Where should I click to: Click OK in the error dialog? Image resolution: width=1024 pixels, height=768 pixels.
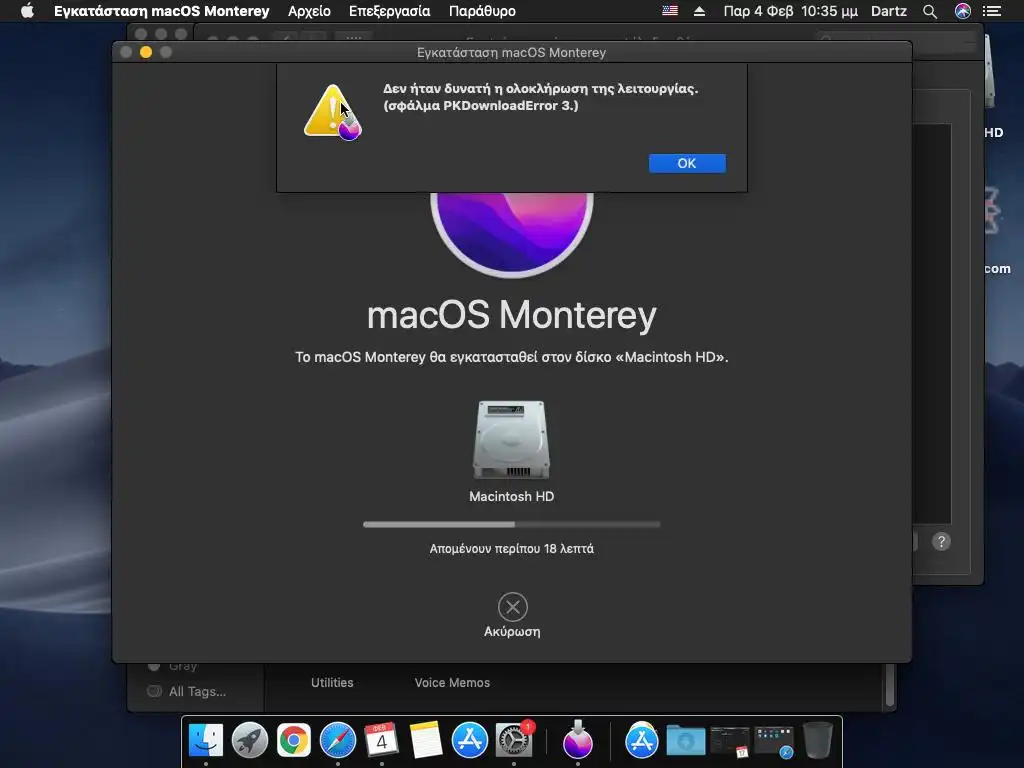tap(687, 163)
